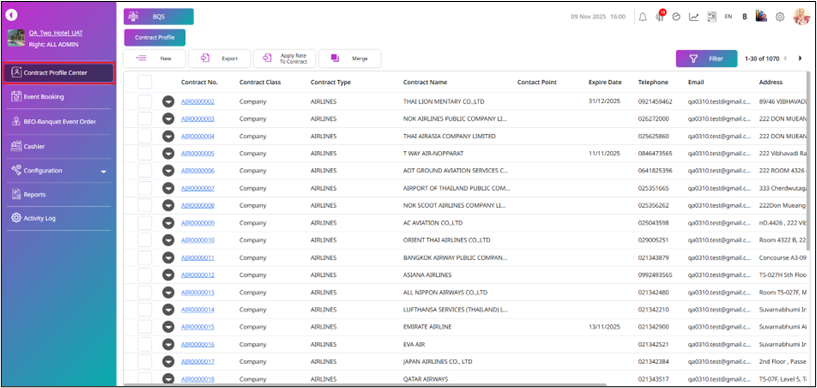Expand row dropdown for AIR0000014
Image resolution: width=817 pixels, height=388 pixels.
(168, 309)
